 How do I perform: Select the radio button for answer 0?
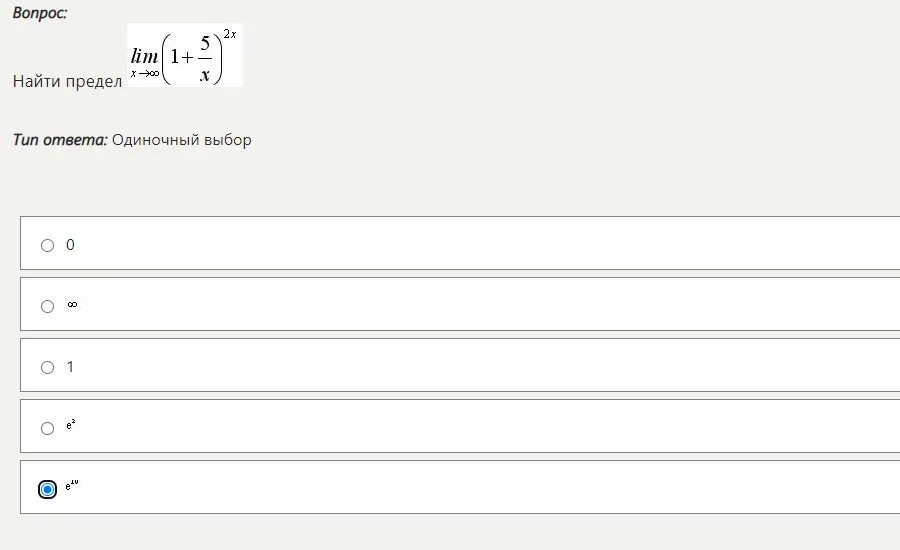coord(47,245)
